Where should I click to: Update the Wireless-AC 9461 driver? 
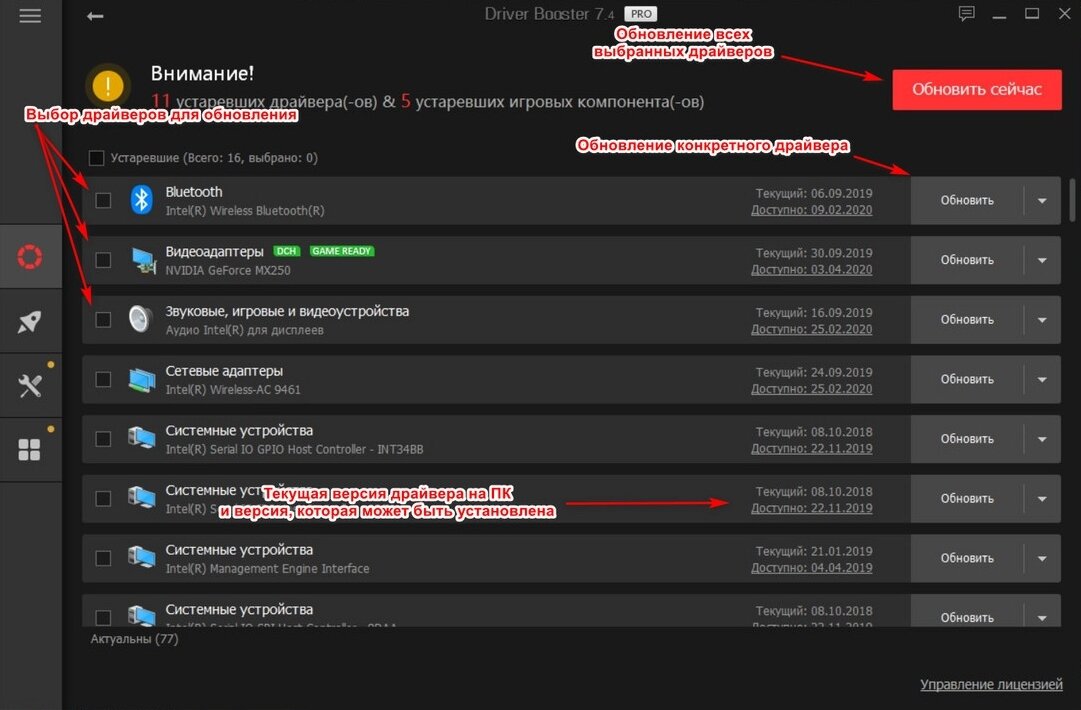point(967,379)
